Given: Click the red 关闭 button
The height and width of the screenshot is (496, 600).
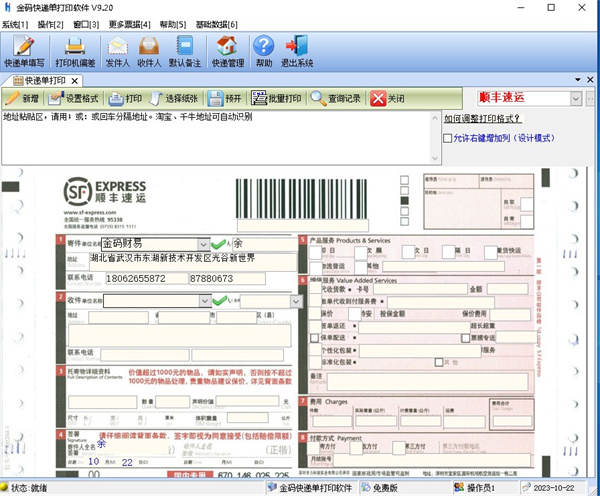Looking at the screenshot, I should [387, 99].
